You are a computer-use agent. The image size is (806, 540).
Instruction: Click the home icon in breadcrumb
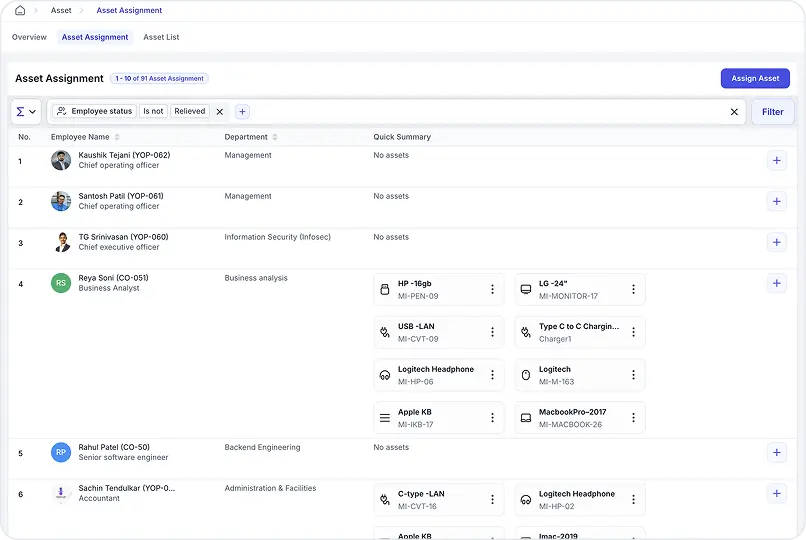point(20,11)
